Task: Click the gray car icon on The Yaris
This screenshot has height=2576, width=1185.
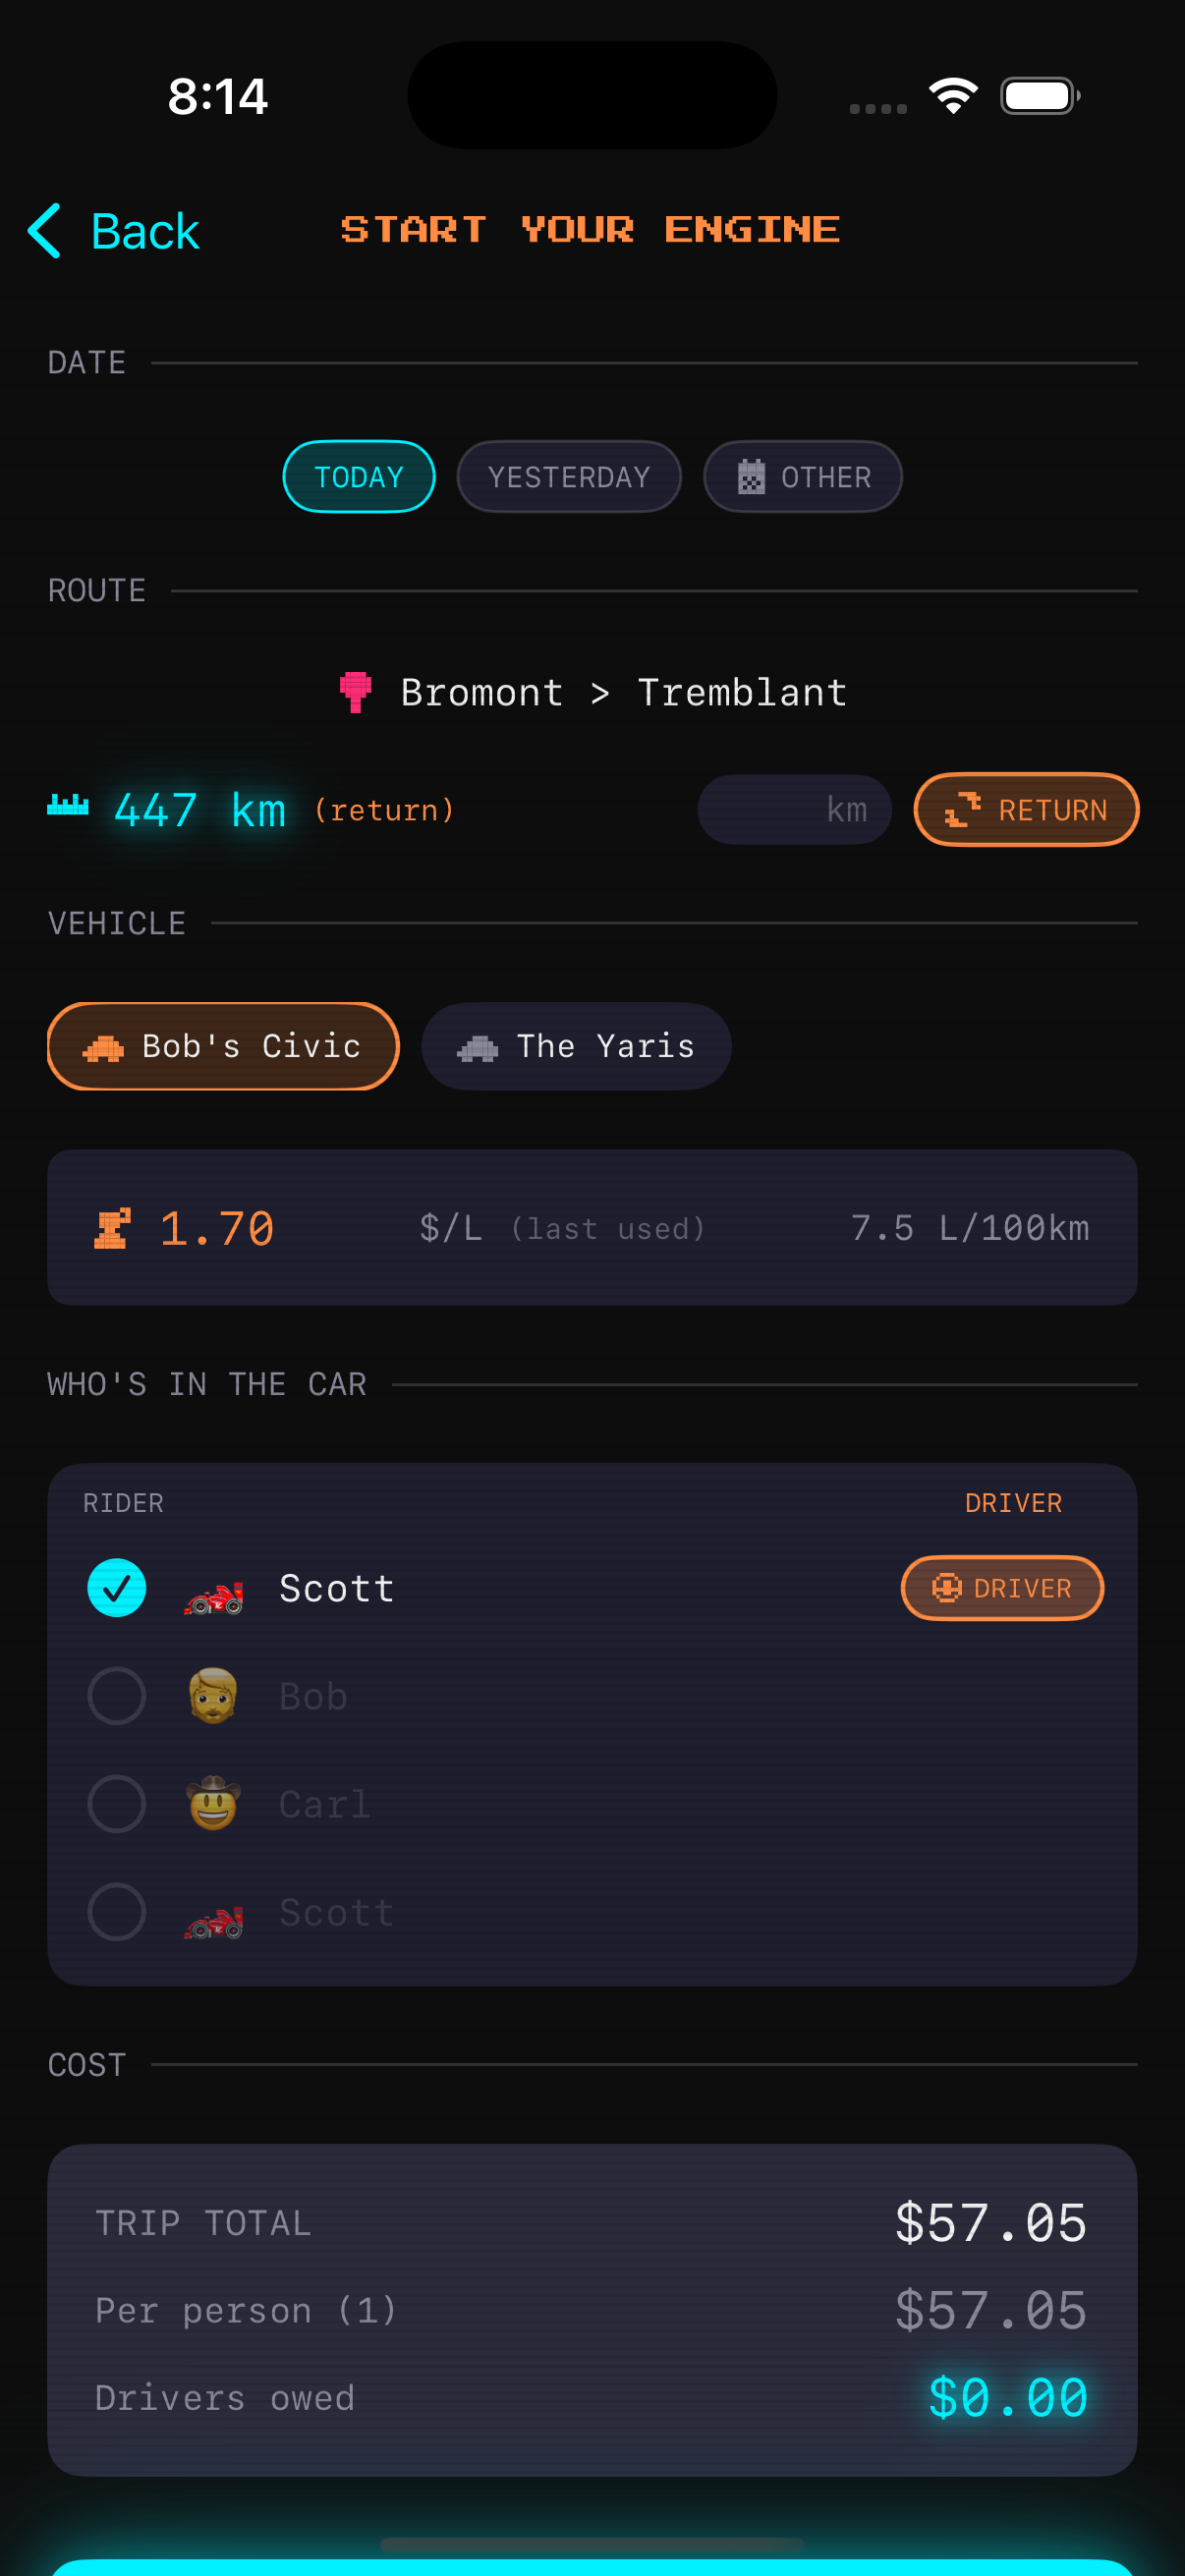Action: (478, 1046)
